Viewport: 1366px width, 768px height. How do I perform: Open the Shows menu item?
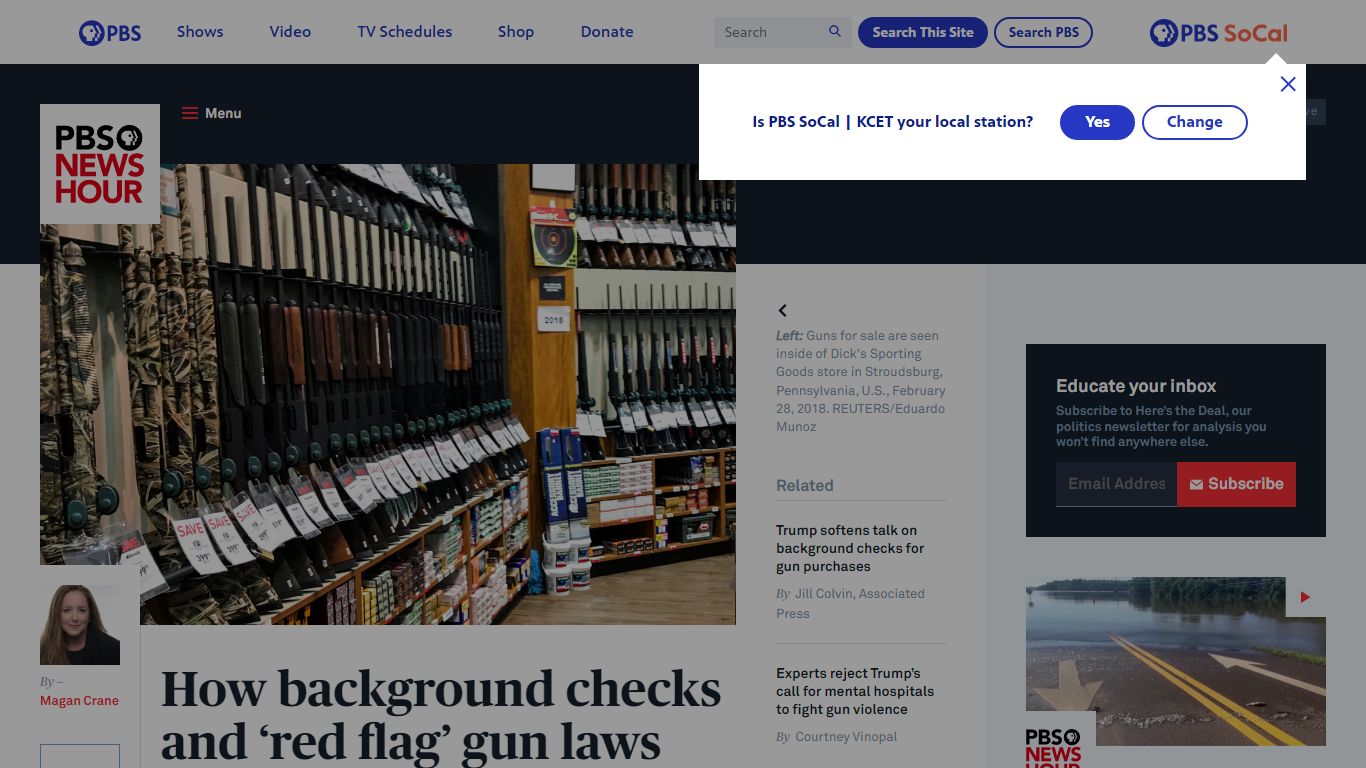[x=200, y=32]
